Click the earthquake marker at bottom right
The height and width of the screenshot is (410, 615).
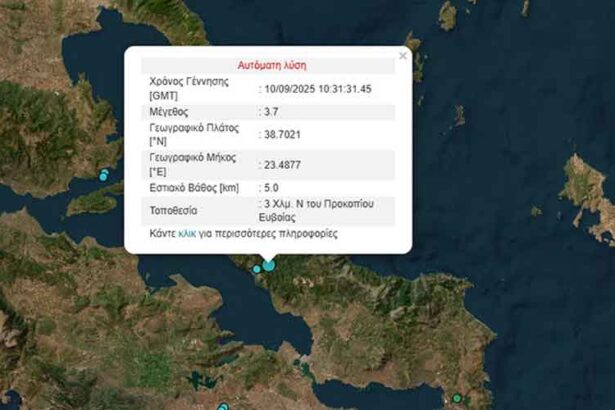[x=457, y=398]
